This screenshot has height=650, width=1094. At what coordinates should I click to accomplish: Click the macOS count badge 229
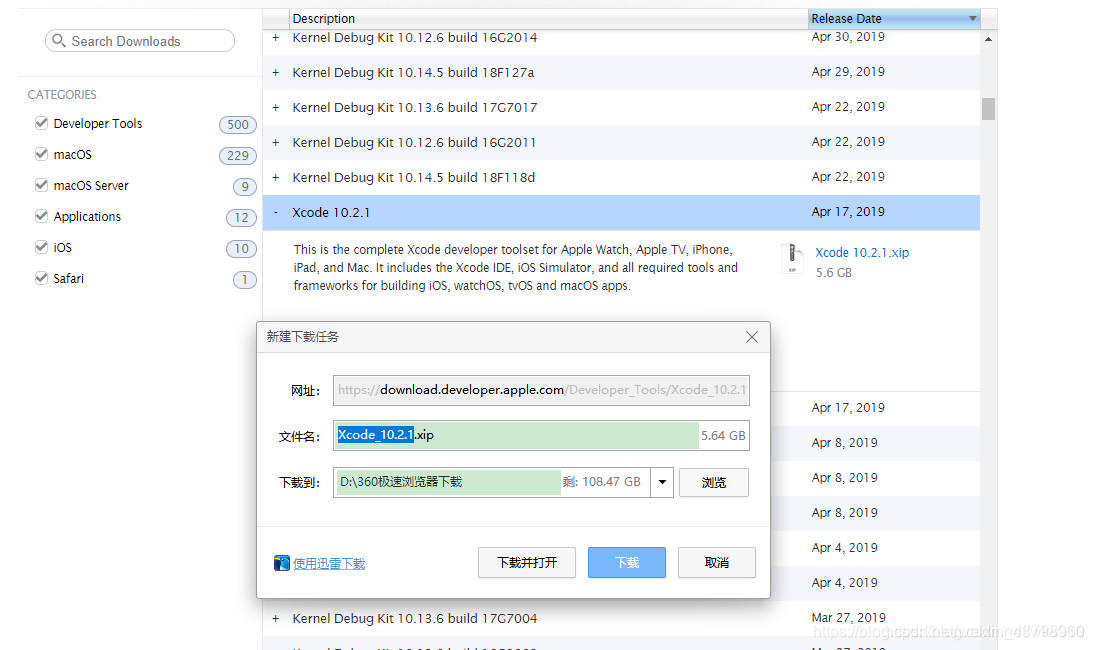(238, 155)
